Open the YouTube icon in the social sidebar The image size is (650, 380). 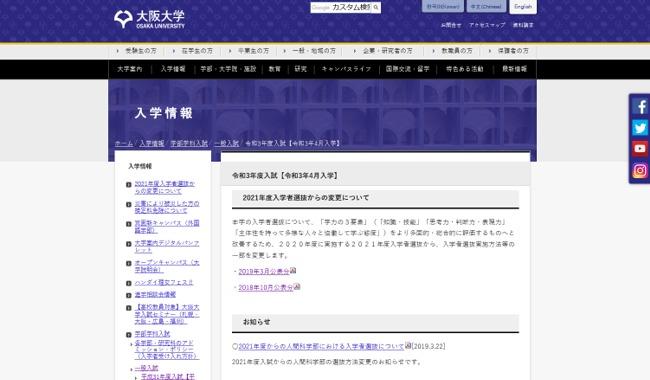[x=640, y=148]
